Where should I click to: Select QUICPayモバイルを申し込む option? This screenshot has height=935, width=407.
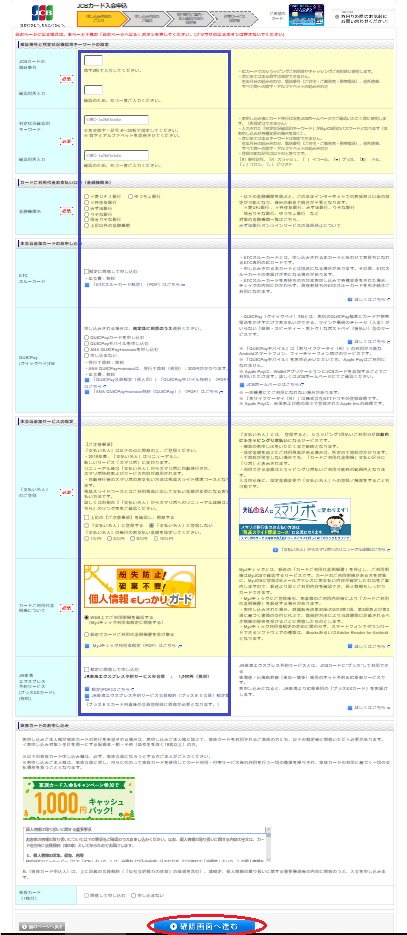[86, 343]
